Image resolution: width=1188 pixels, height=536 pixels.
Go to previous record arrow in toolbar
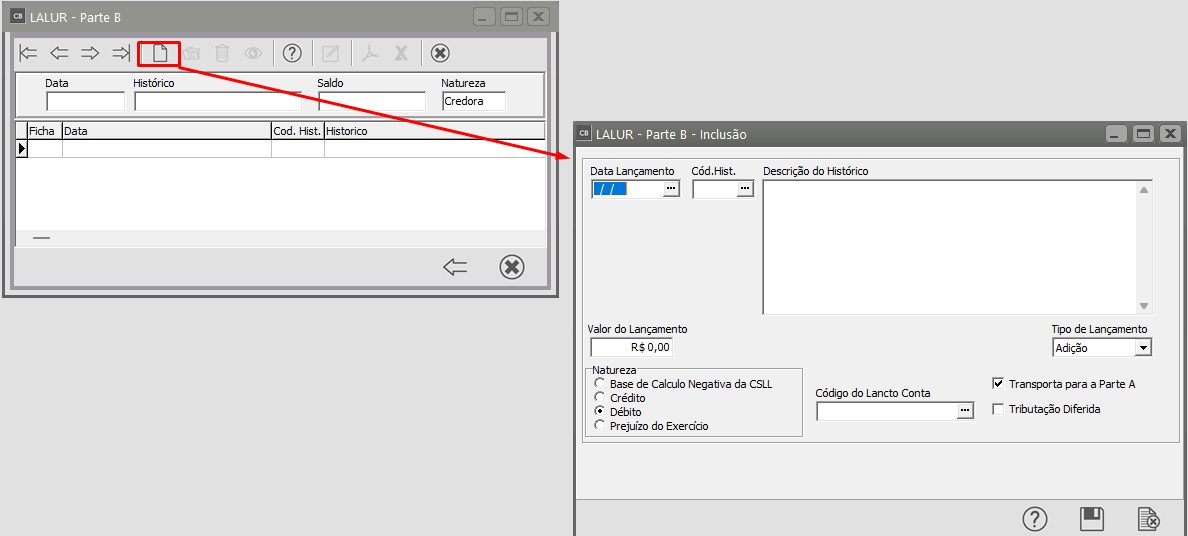click(x=60, y=53)
